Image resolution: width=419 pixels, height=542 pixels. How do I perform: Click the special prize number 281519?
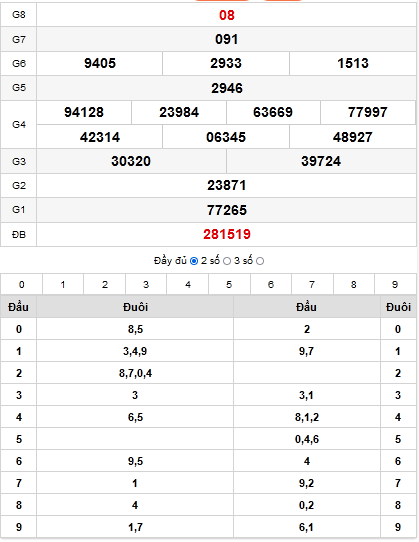[227, 234]
